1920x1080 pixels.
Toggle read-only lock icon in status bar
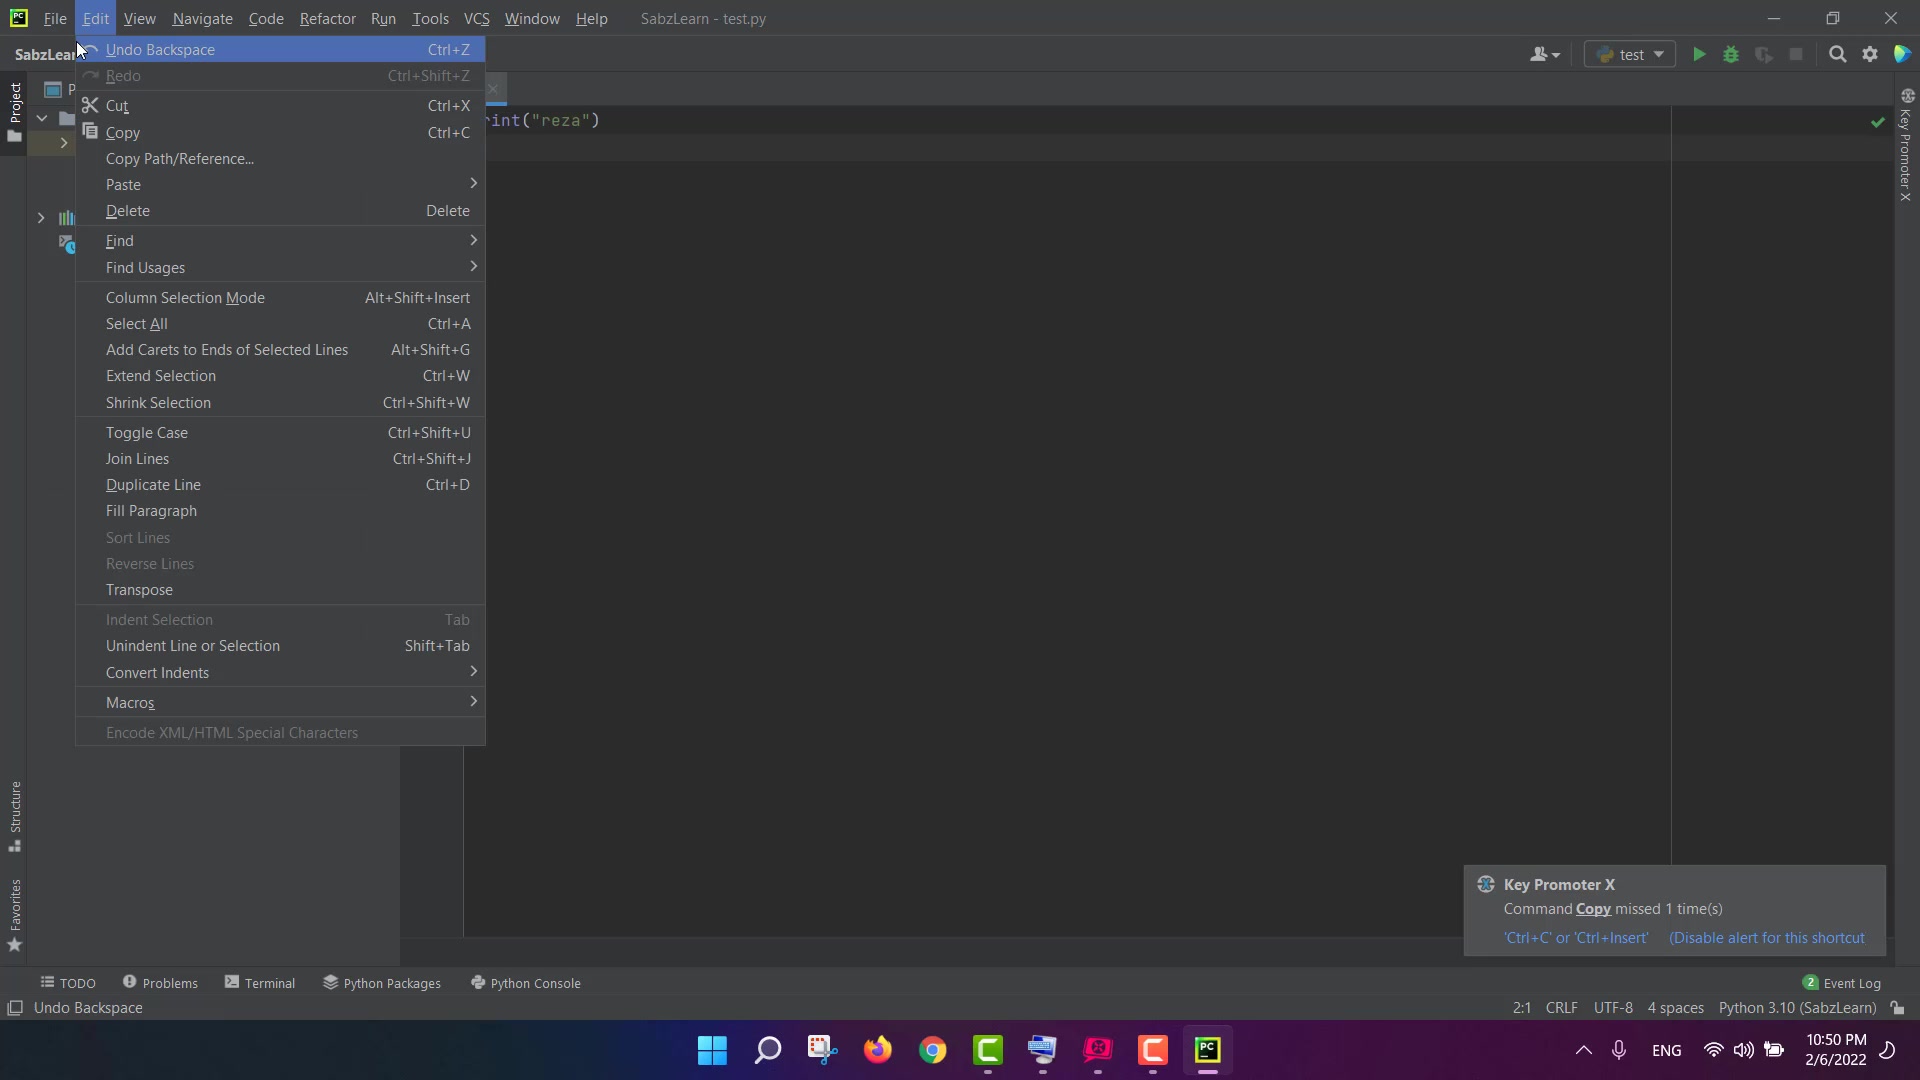point(1897,1008)
